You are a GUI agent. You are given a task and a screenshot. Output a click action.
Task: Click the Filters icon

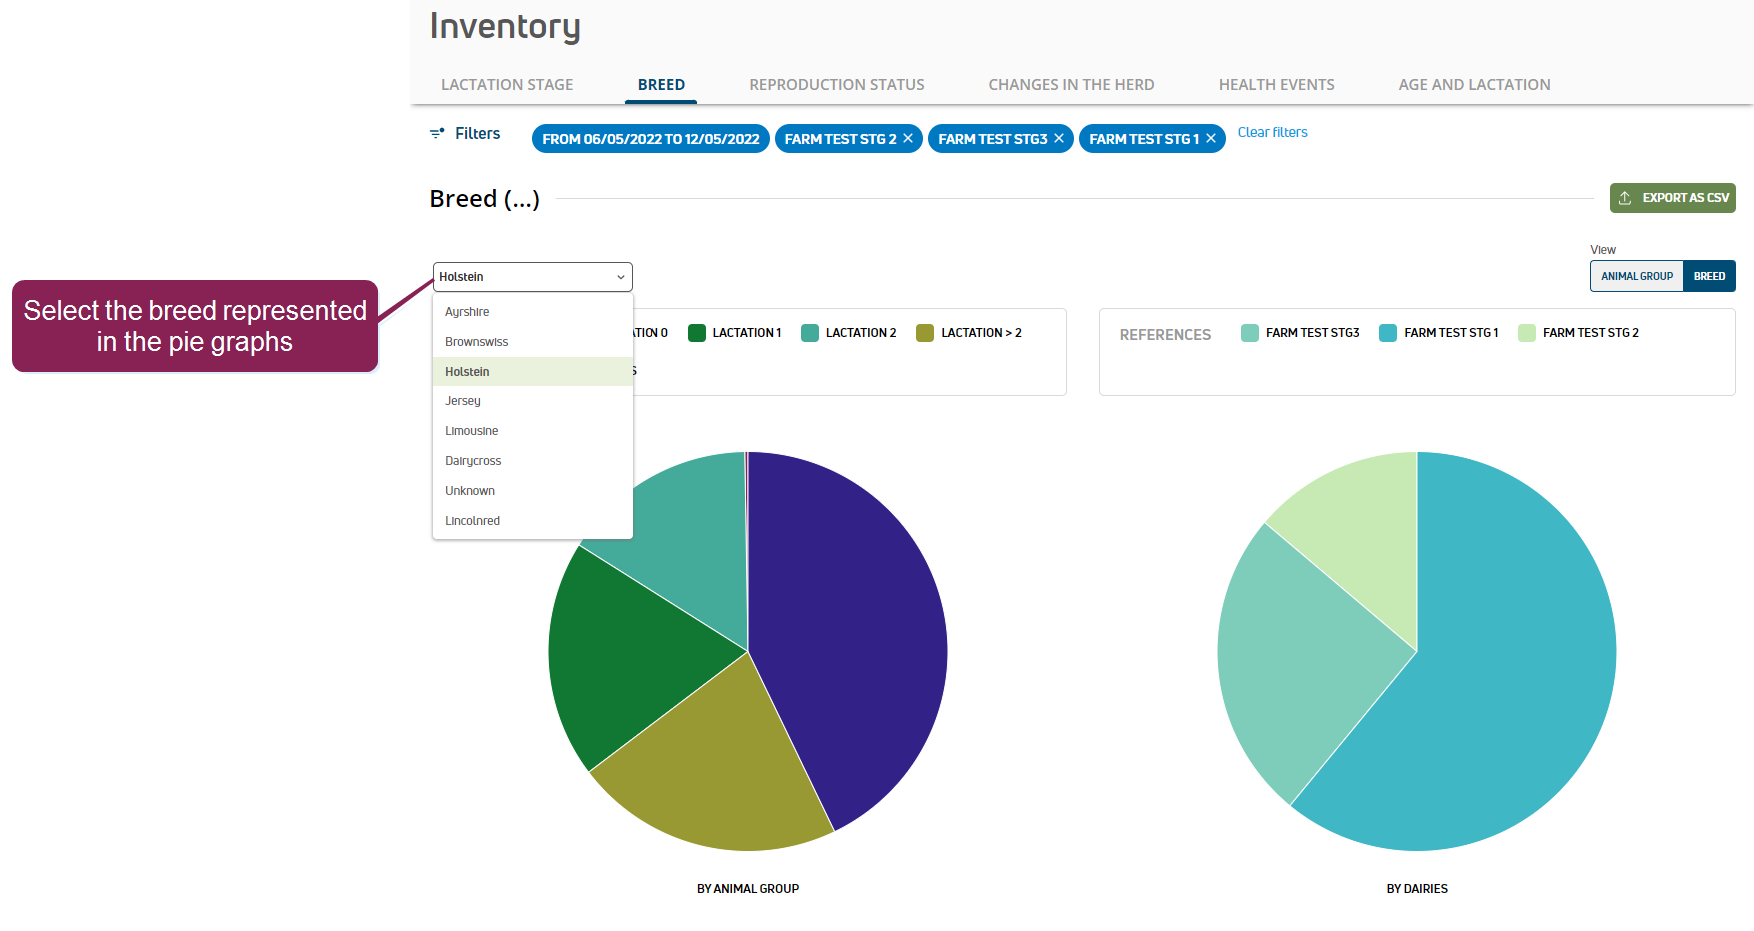pos(437,133)
